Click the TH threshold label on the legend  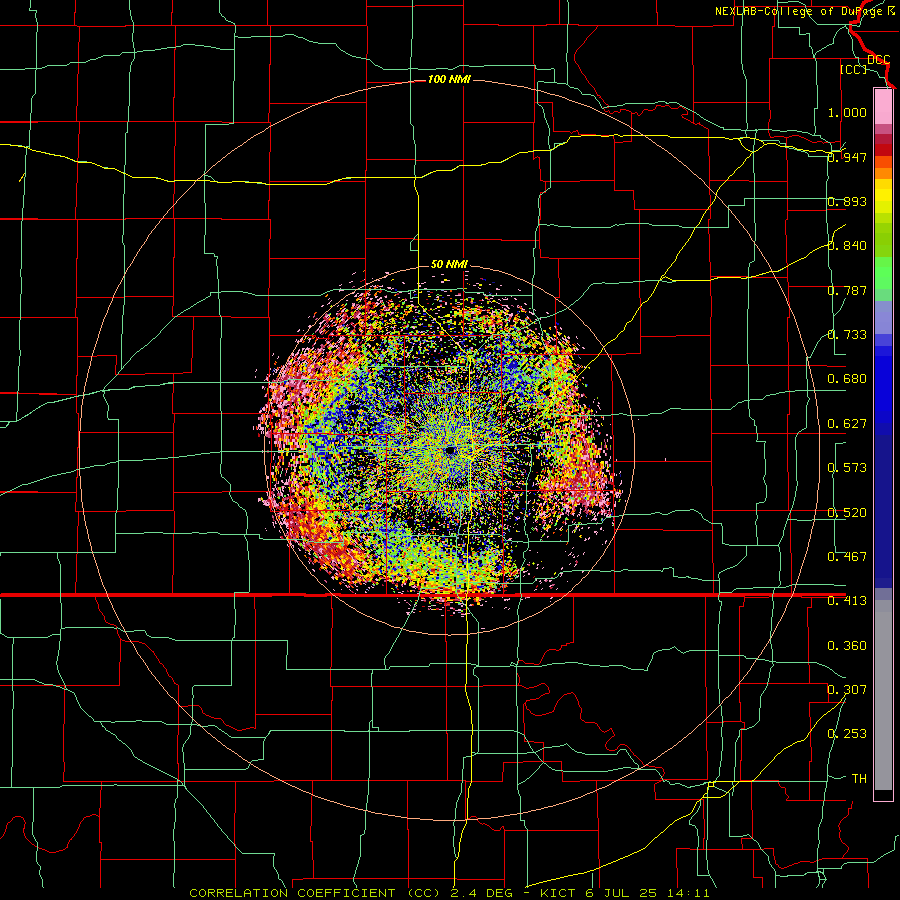pos(859,779)
